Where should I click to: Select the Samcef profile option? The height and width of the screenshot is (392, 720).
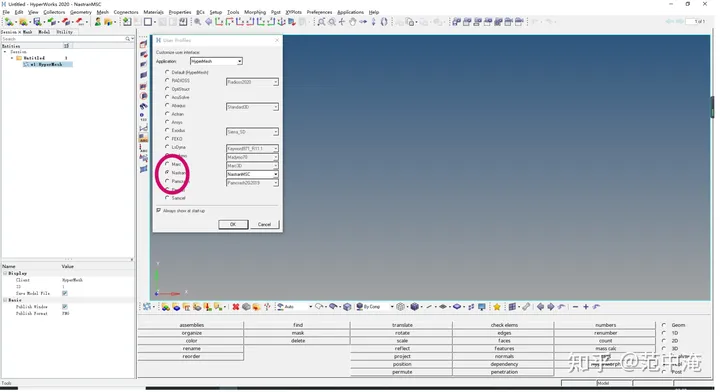point(167,197)
